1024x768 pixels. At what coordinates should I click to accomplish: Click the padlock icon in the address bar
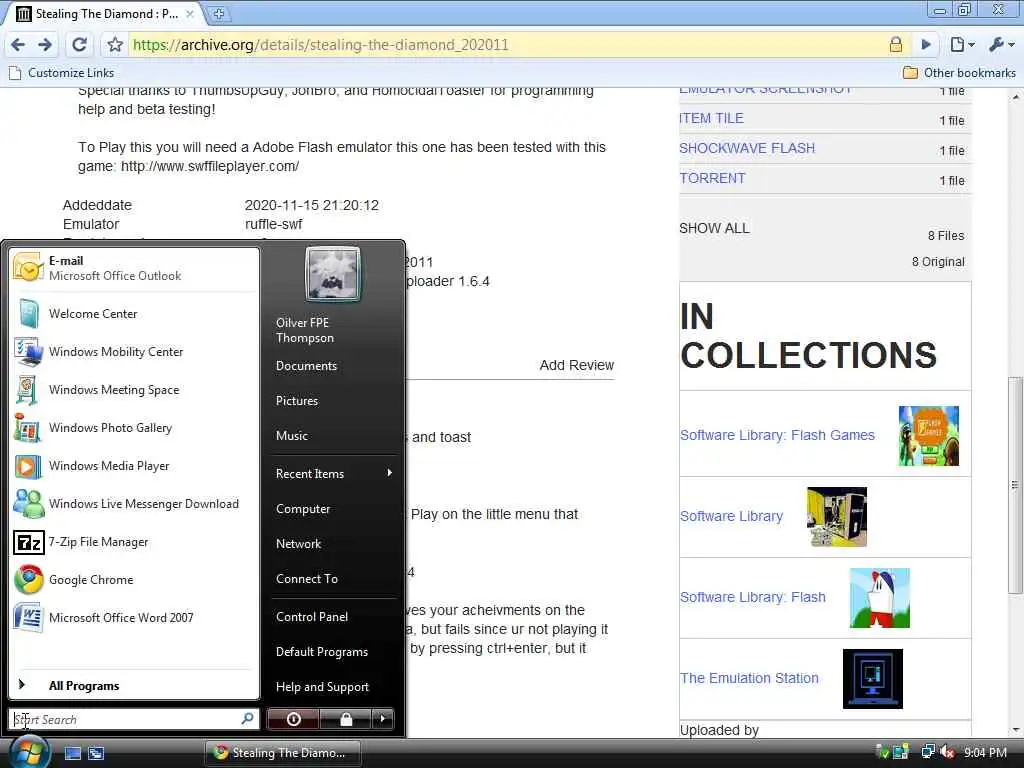click(896, 44)
